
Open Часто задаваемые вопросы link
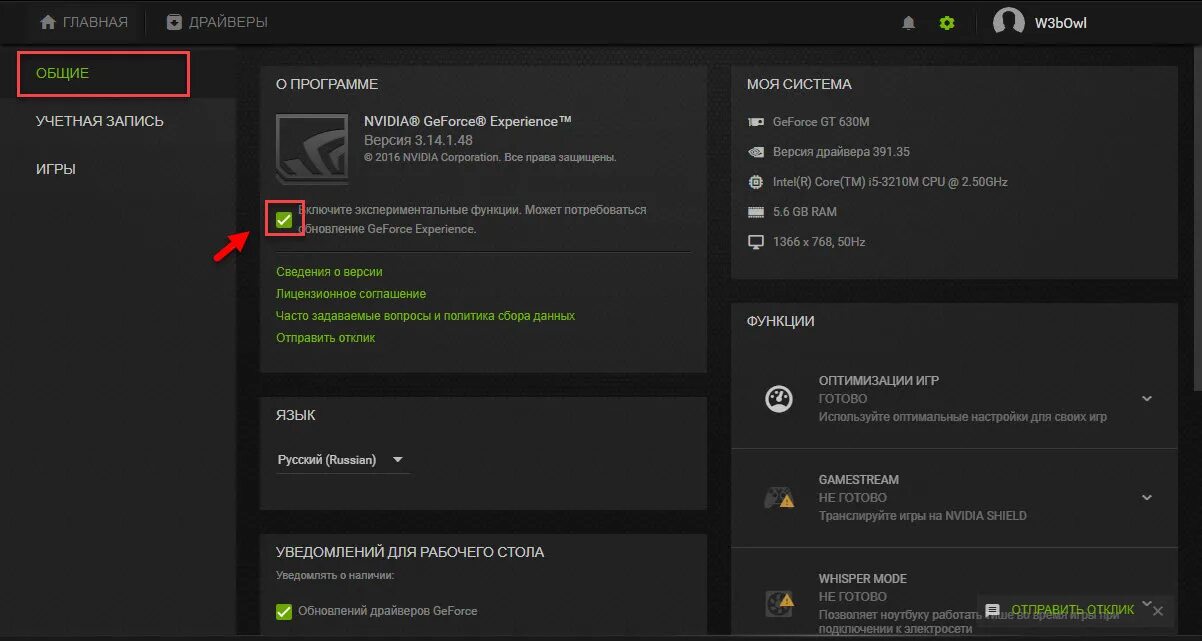(x=425, y=316)
